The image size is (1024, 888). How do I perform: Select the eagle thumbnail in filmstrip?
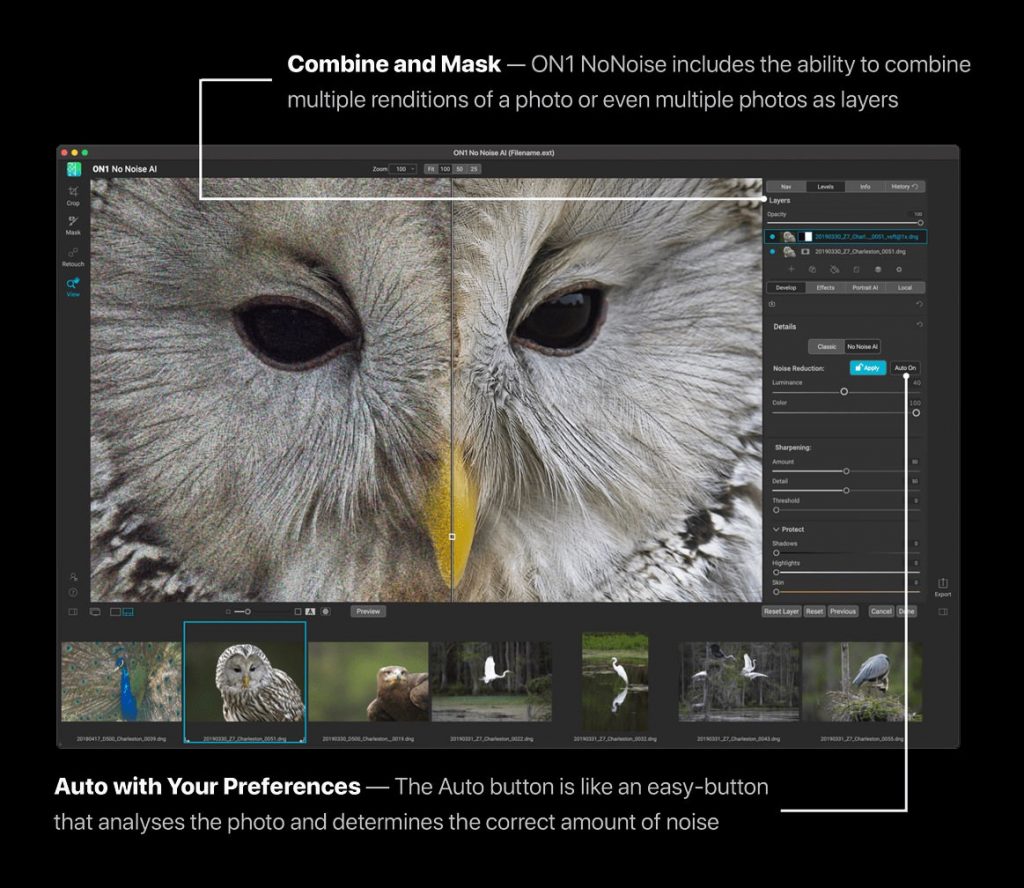tap(368, 682)
